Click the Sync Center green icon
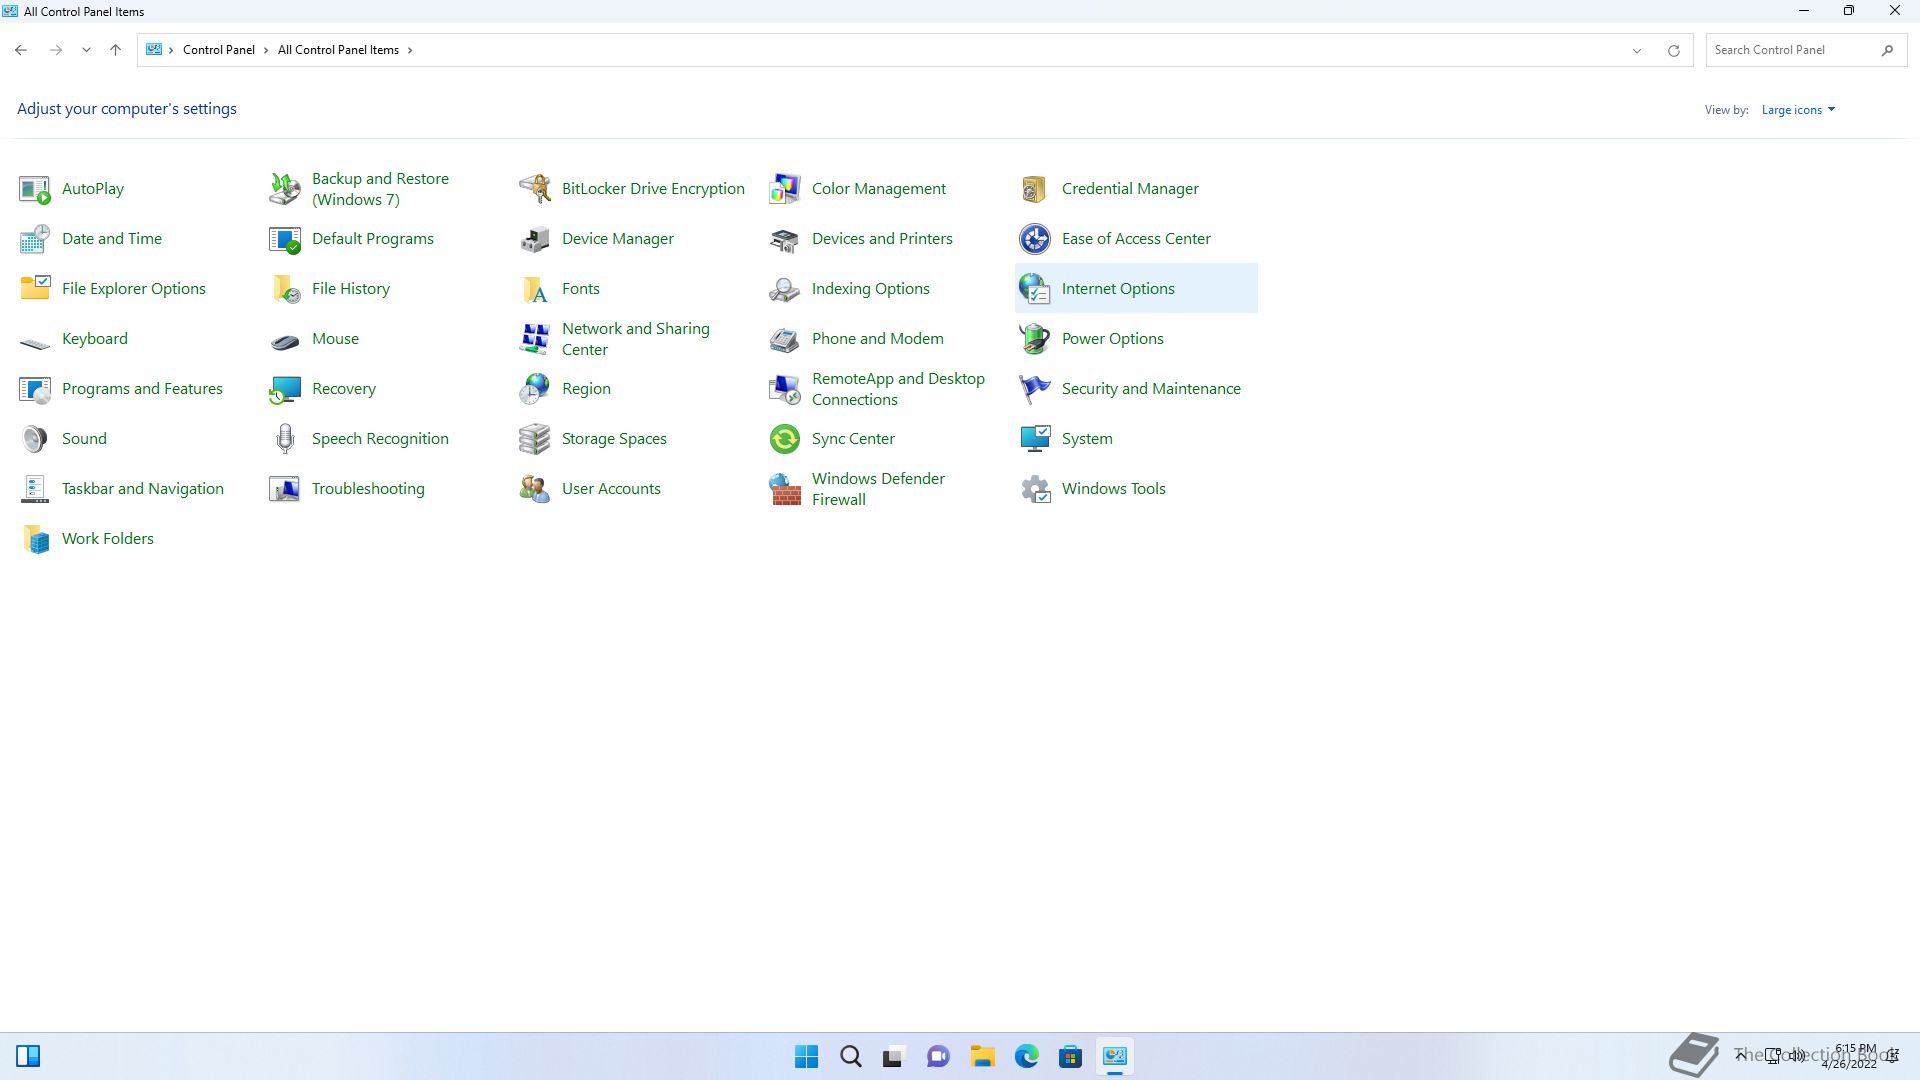The height and width of the screenshot is (1080, 1920). 785,439
